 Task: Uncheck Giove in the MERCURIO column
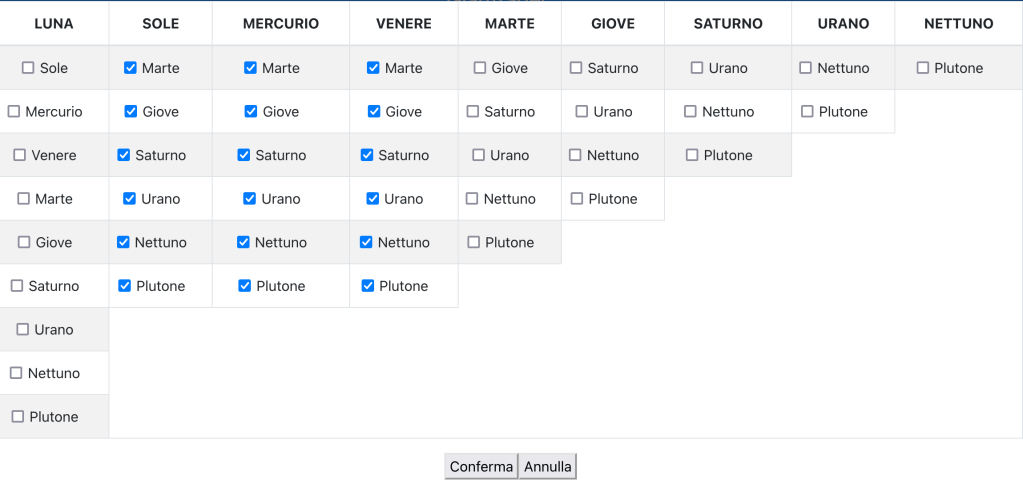[x=251, y=112]
